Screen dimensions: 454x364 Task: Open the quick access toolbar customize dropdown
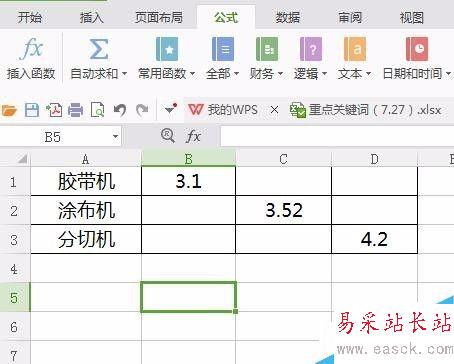170,109
